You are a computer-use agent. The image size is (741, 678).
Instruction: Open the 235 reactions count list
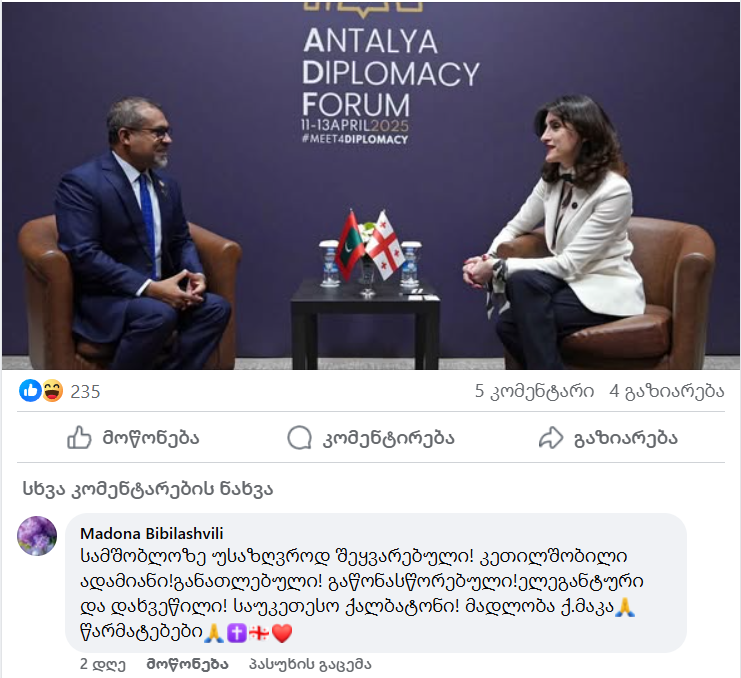click(85, 392)
